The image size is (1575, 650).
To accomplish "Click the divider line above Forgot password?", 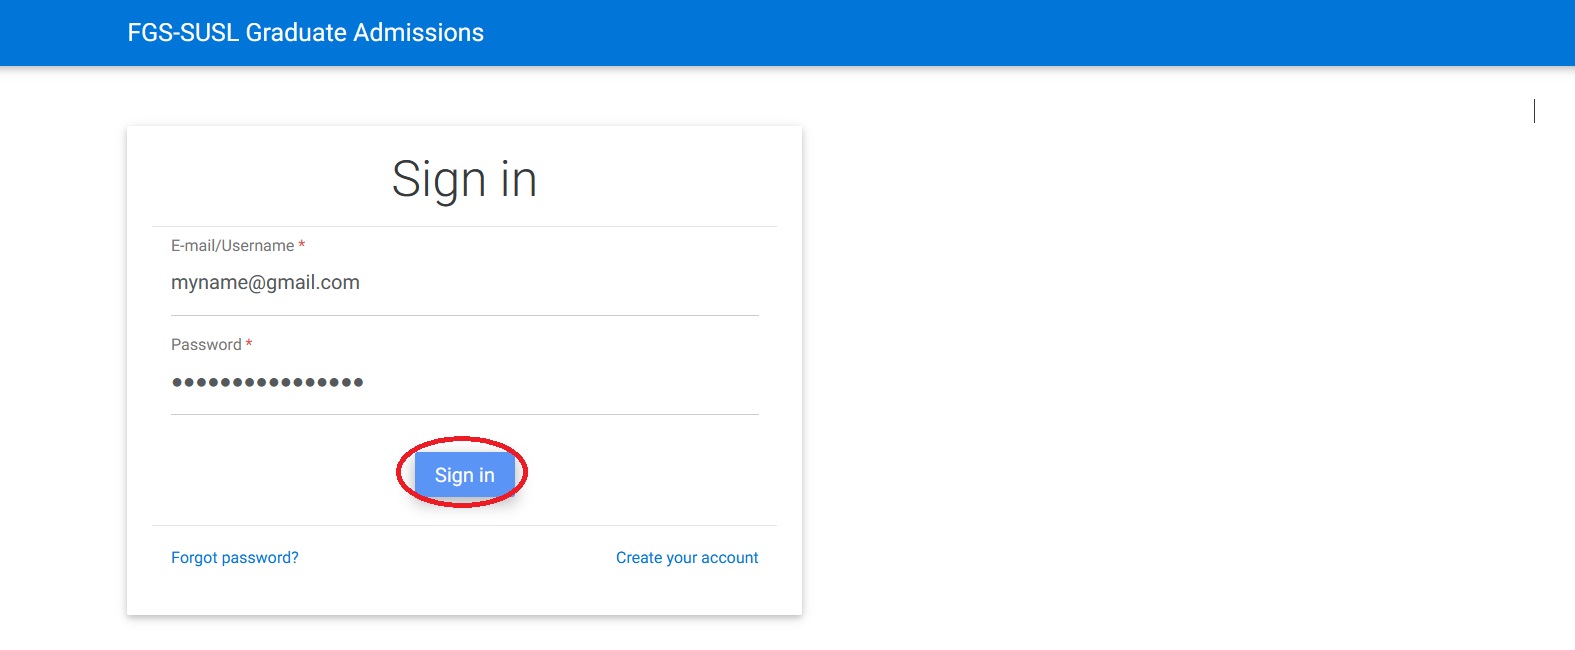I will 464,525.
